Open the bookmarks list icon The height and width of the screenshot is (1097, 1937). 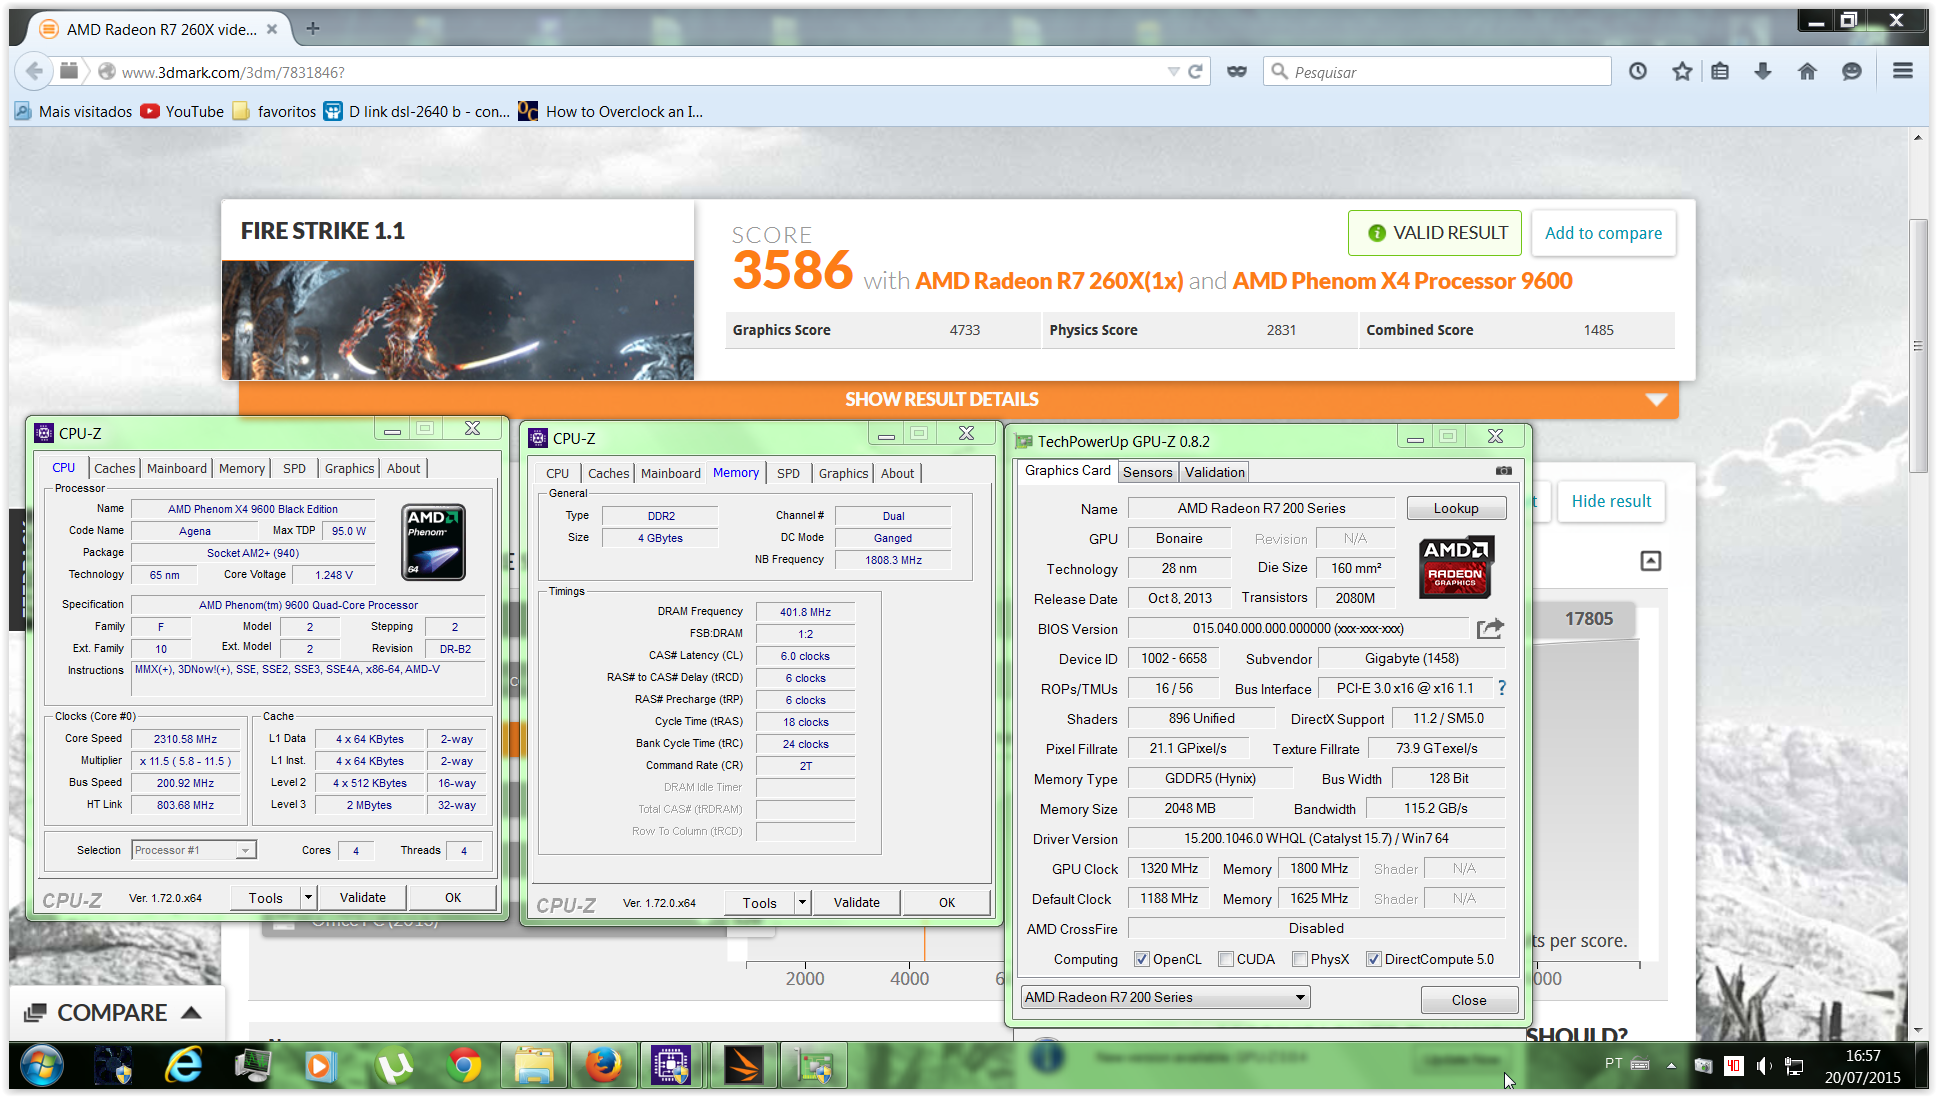click(x=1720, y=72)
